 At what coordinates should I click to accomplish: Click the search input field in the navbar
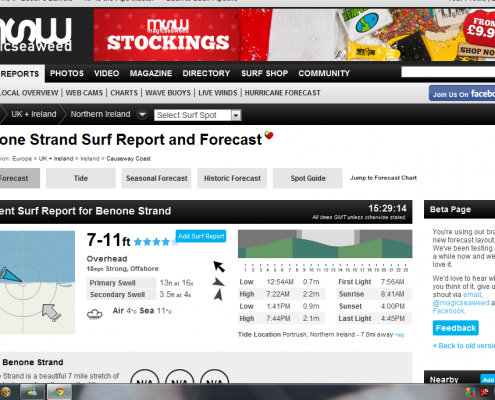pos(448,72)
